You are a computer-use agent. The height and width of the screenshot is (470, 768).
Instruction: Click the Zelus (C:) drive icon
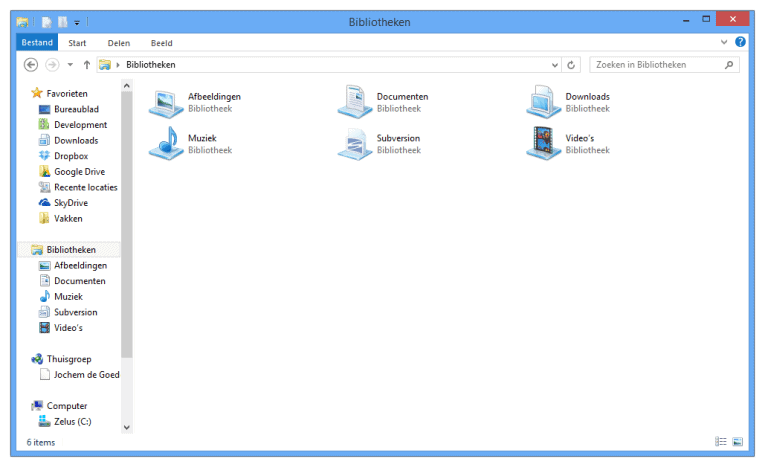pyautogui.click(x=44, y=421)
